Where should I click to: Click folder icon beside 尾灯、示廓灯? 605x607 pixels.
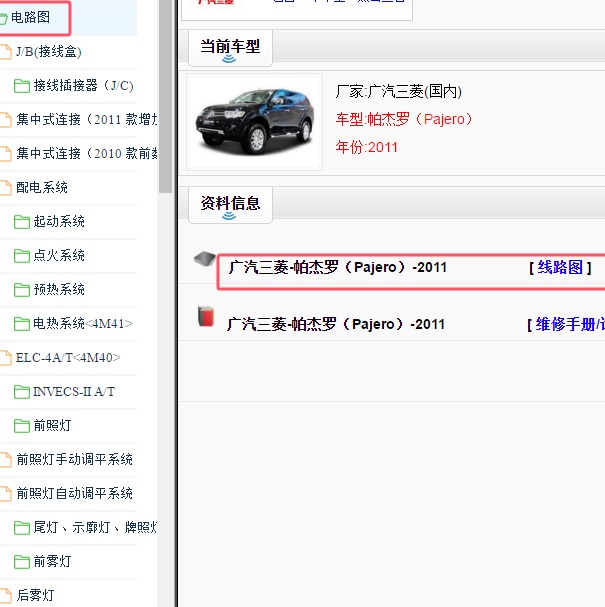[x=22, y=528]
